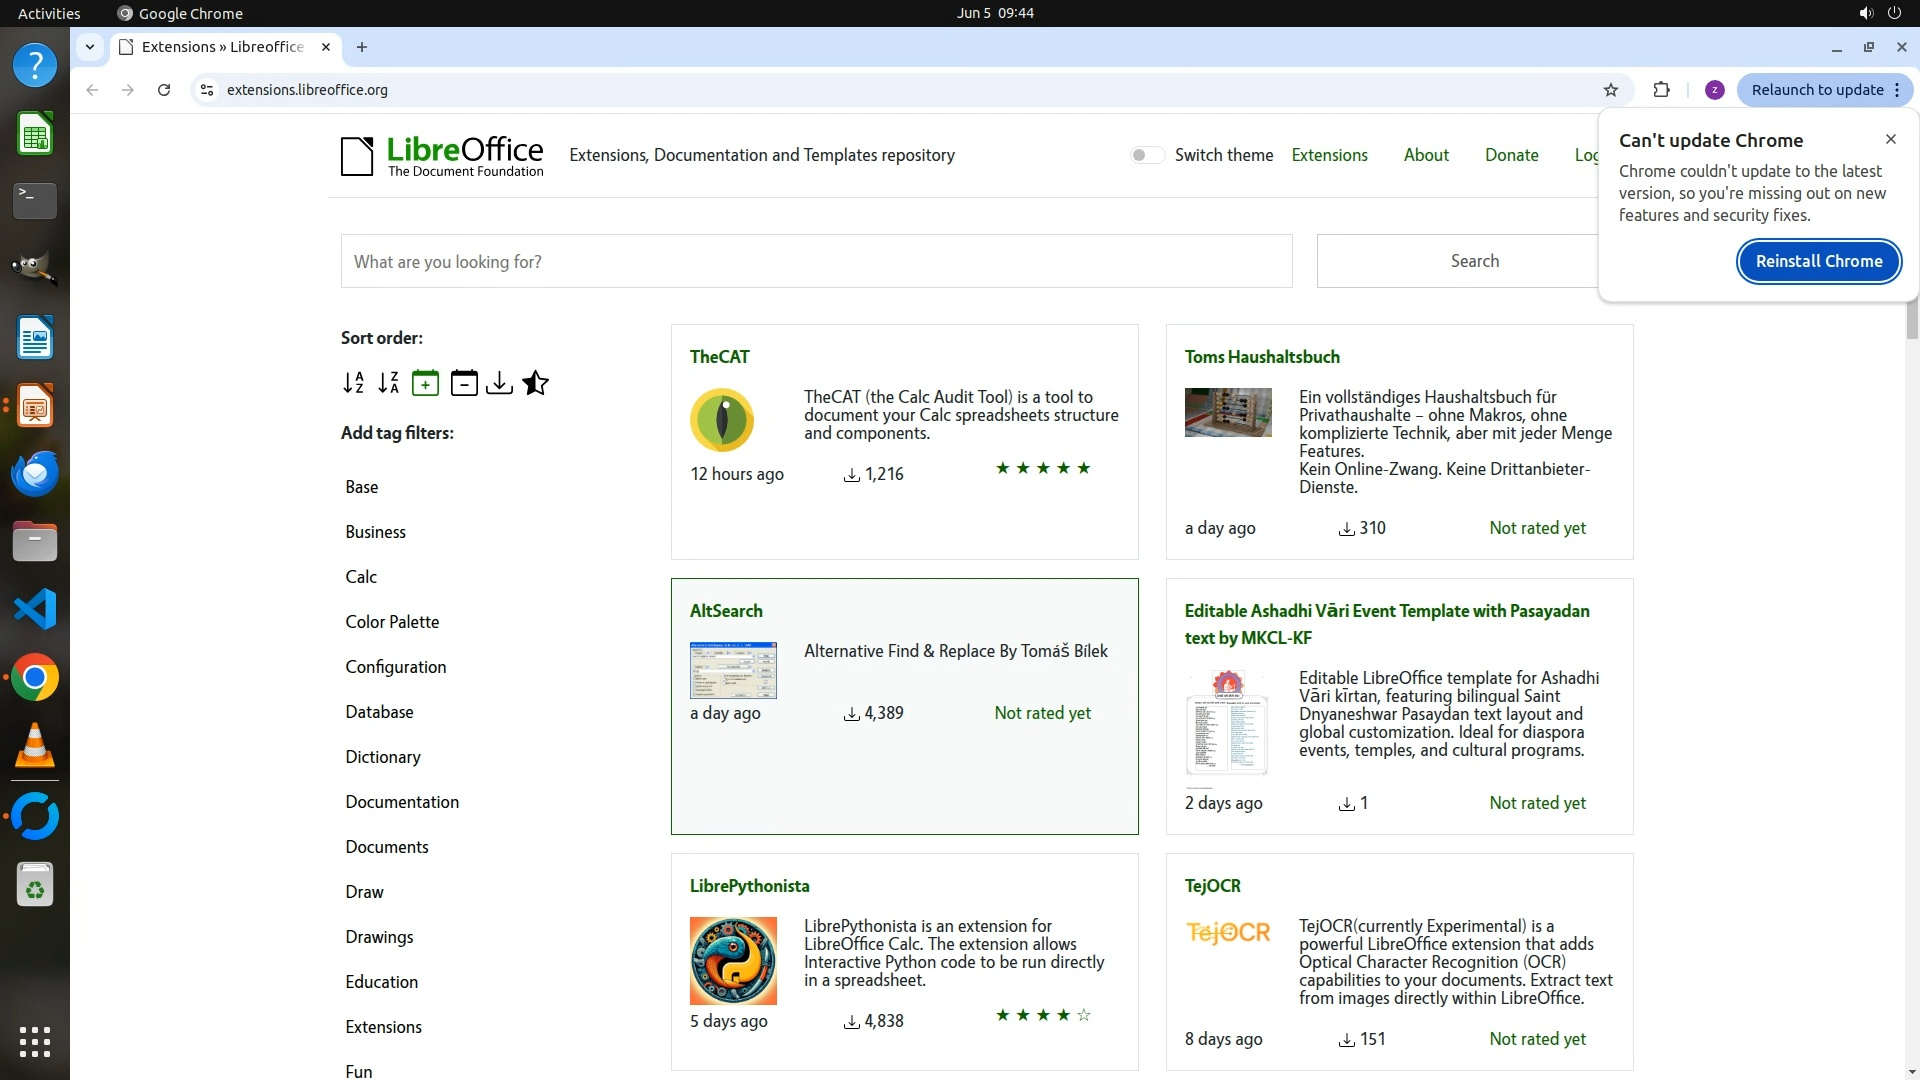Open Chrome three-dot menu beside Relaunch
Image resolution: width=1920 pixels, height=1080 pixels.
pyautogui.click(x=1897, y=90)
